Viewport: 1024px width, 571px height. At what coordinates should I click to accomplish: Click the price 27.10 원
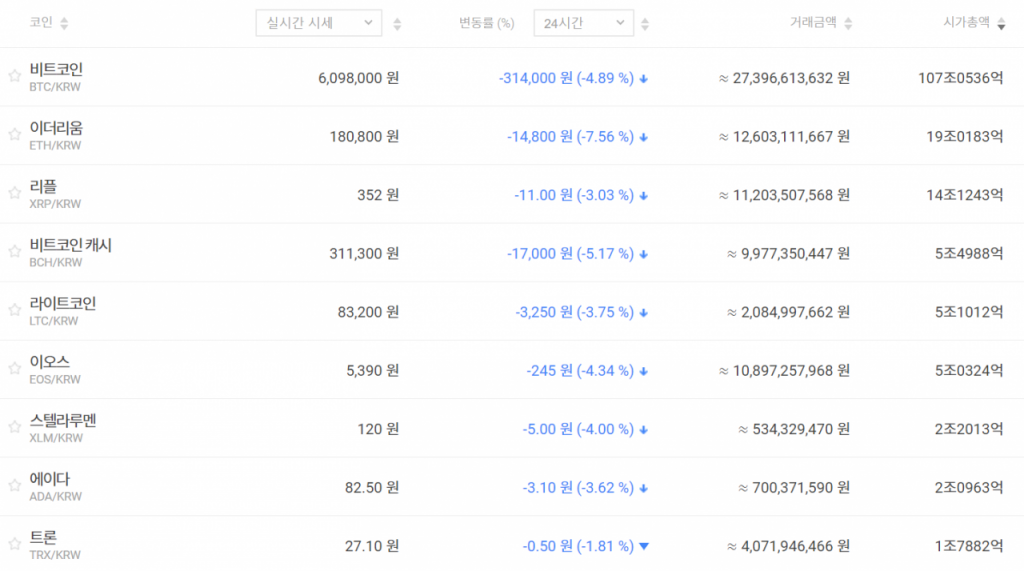pyautogui.click(x=372, y=546)
